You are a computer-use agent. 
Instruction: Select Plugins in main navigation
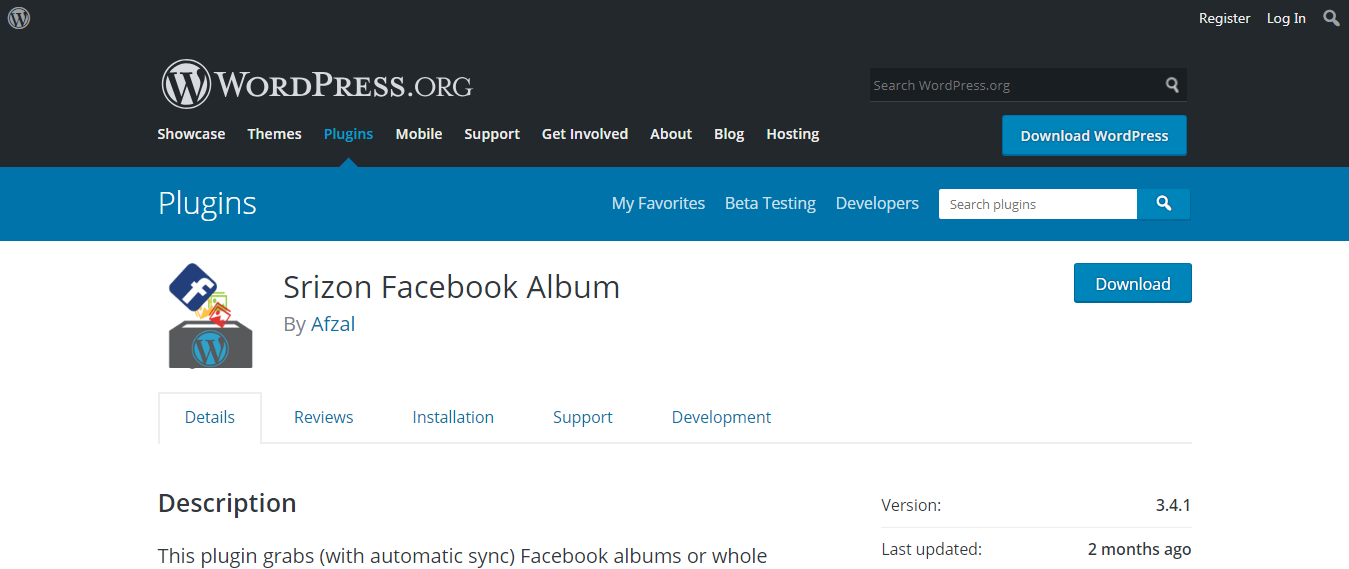point(348,134)
